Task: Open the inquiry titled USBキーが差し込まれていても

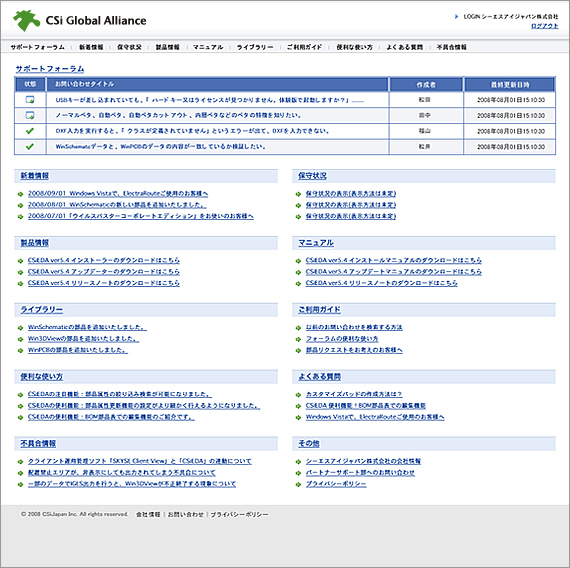Action: click(x=209, y=100)
